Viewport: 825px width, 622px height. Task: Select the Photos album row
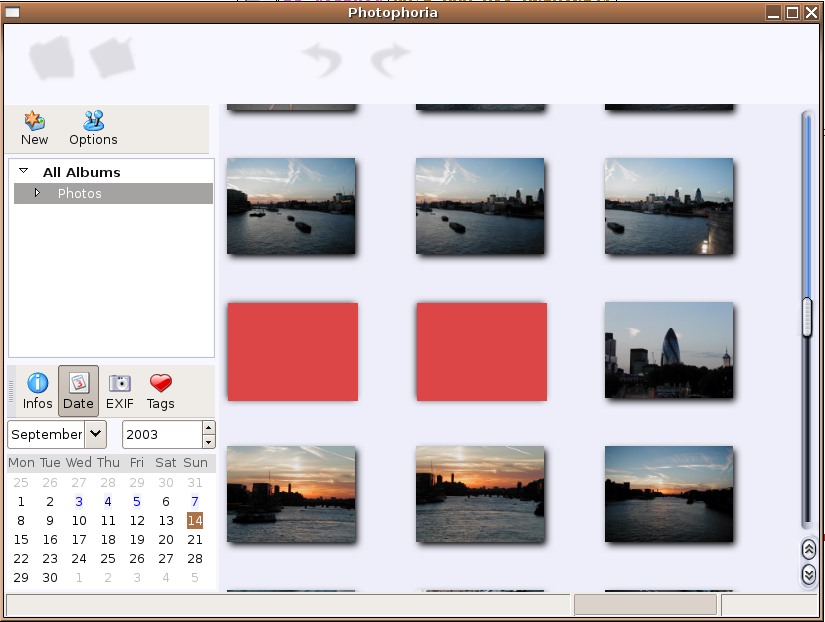point(113,193)
